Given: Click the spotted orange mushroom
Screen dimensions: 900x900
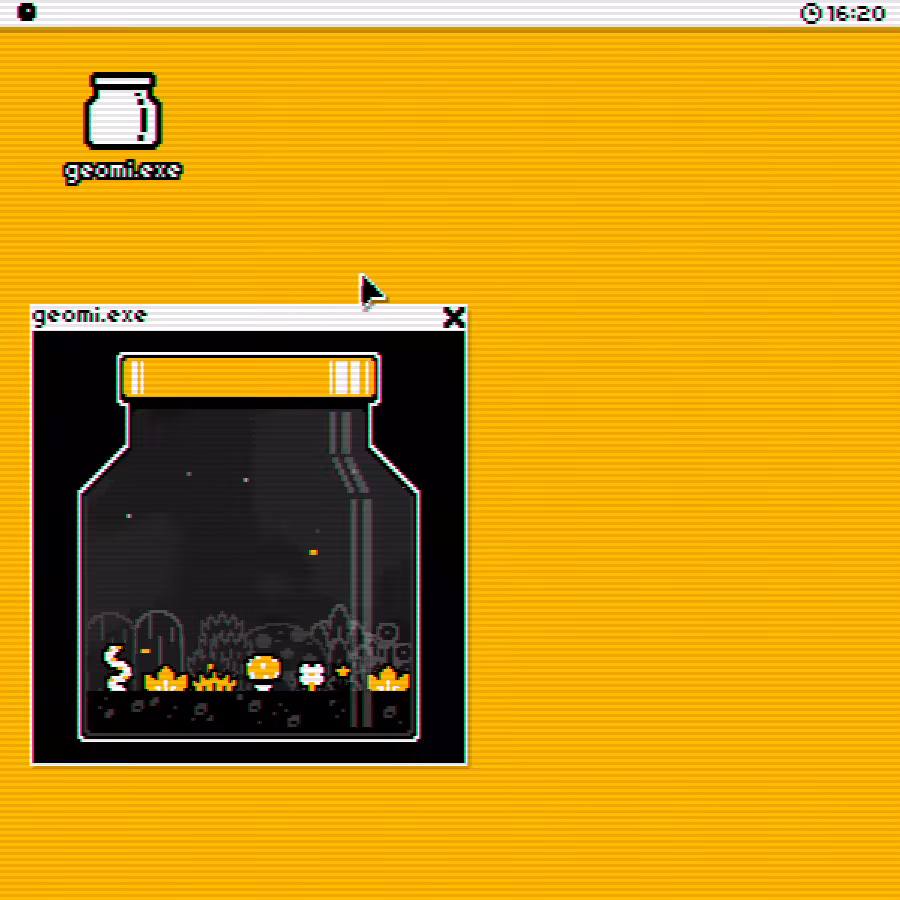Looking at the screenshot, I should click(x=263, y=673).
